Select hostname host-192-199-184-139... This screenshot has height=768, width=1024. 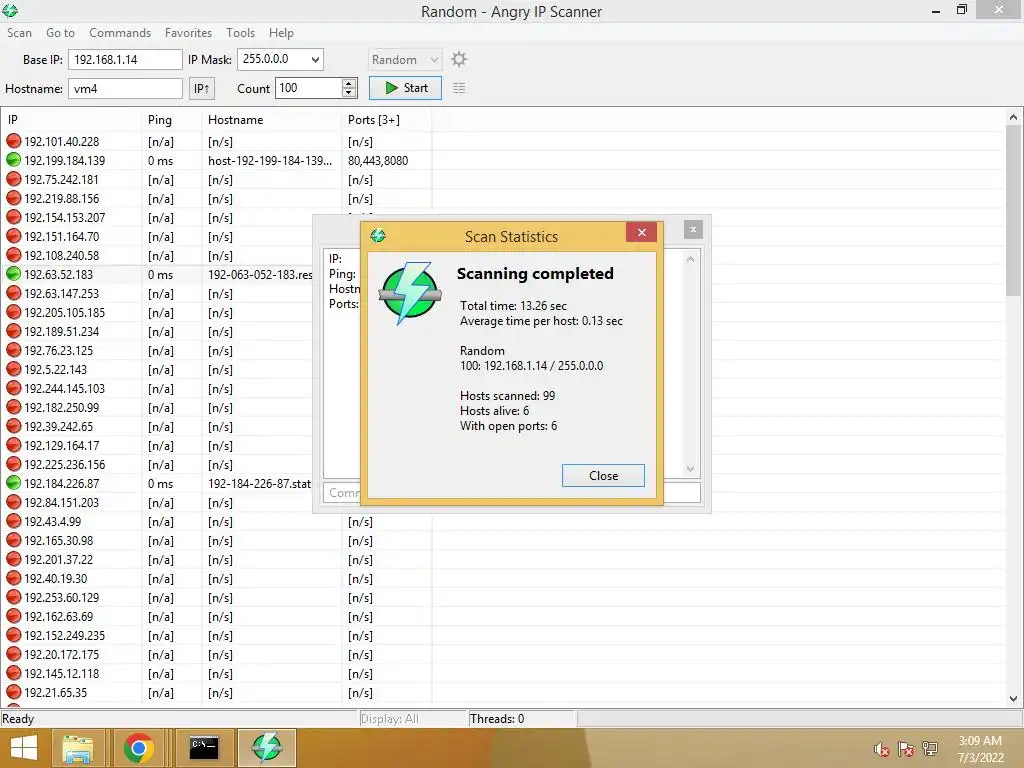(x=270, y=161)
